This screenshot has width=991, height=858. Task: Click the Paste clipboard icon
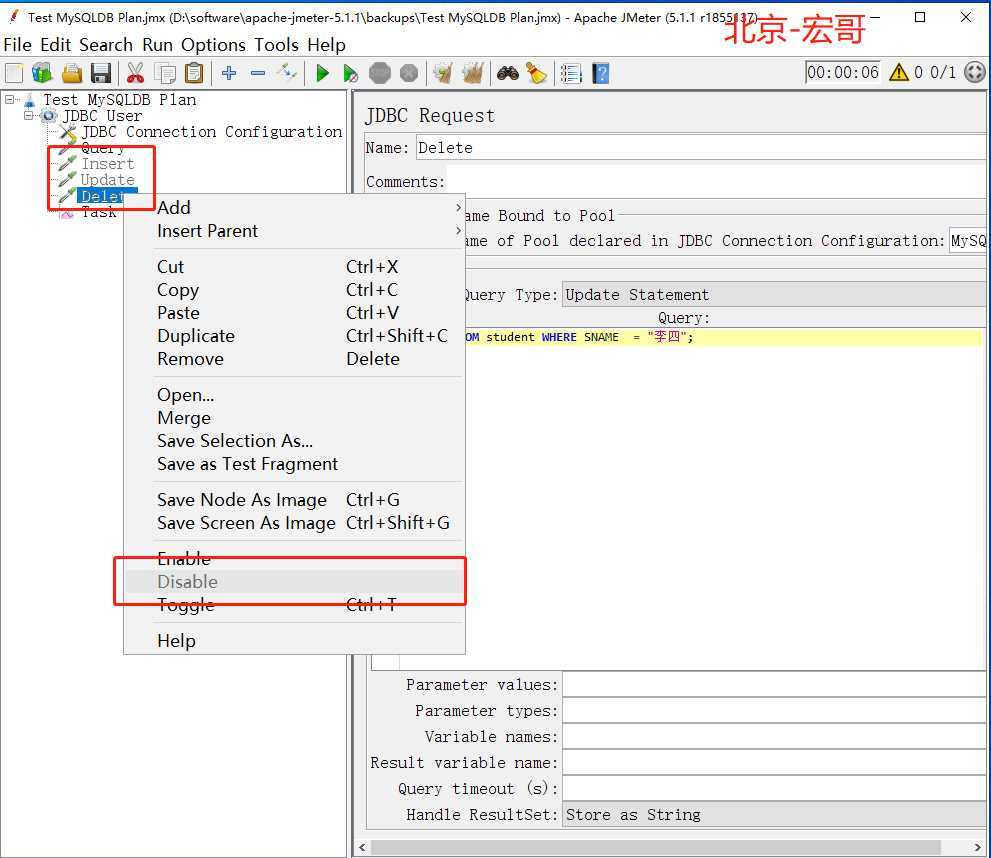tap(195, 73)
